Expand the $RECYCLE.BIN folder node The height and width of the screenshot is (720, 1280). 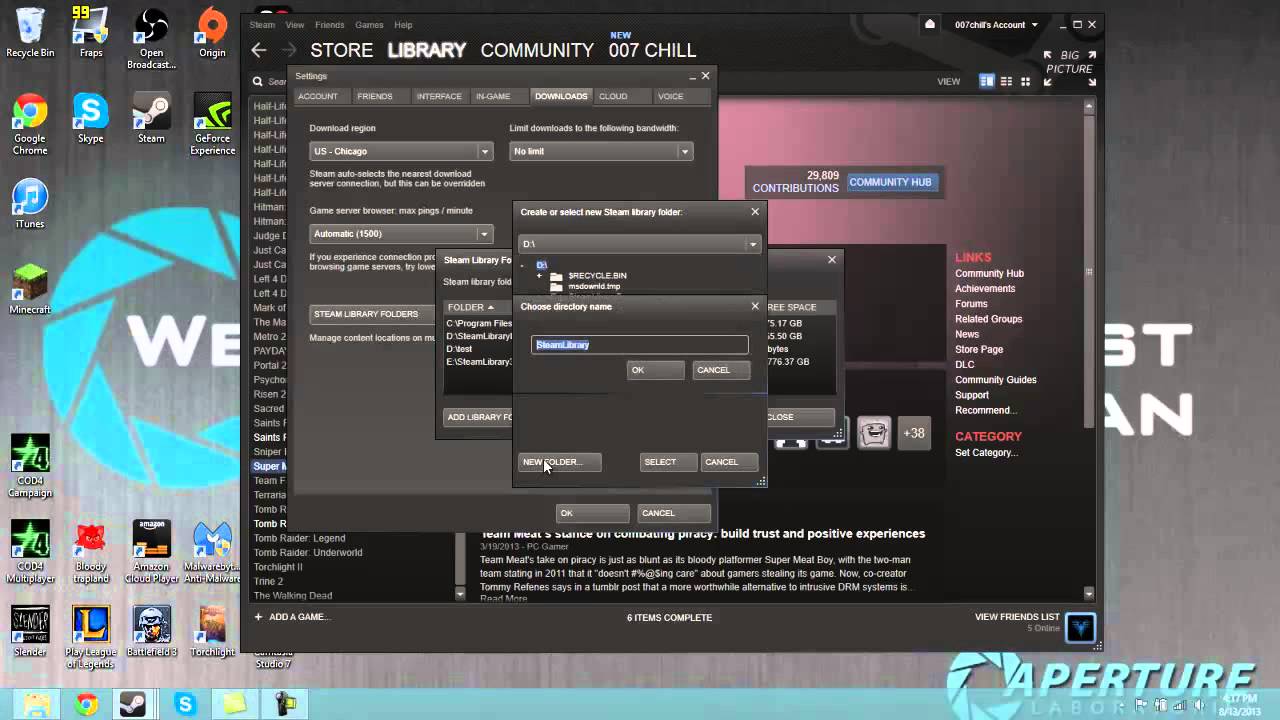click(539, 275)
